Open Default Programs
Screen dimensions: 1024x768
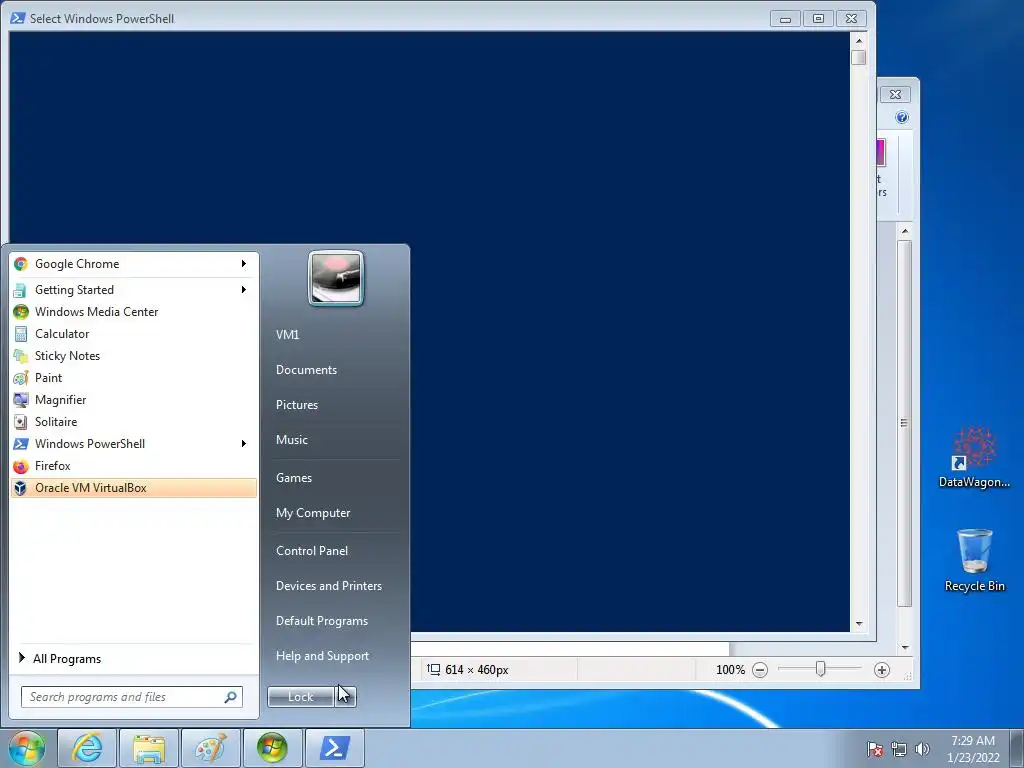pos(321,620)
